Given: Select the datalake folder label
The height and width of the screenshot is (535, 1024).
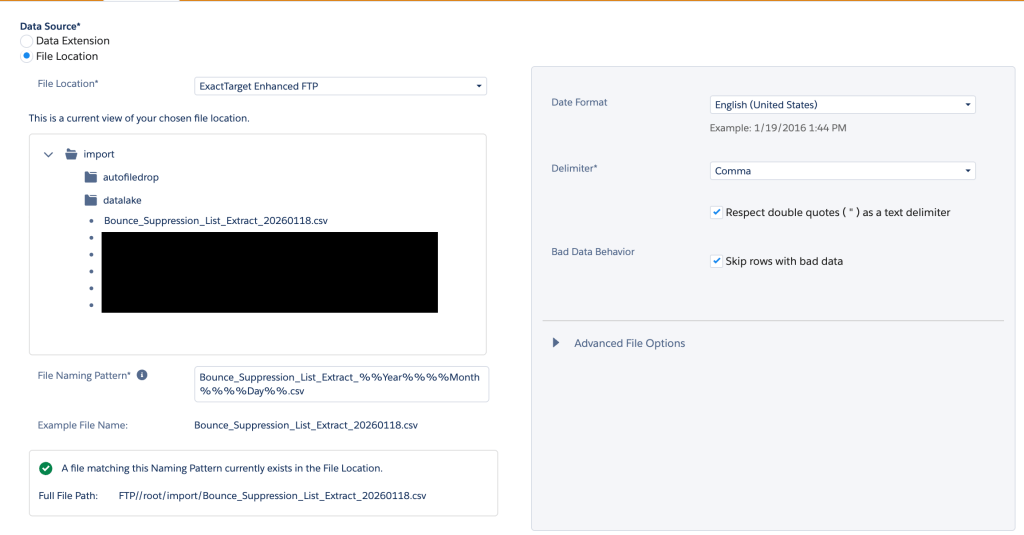Looking at the screenshot, I should (x=122, y=200).
